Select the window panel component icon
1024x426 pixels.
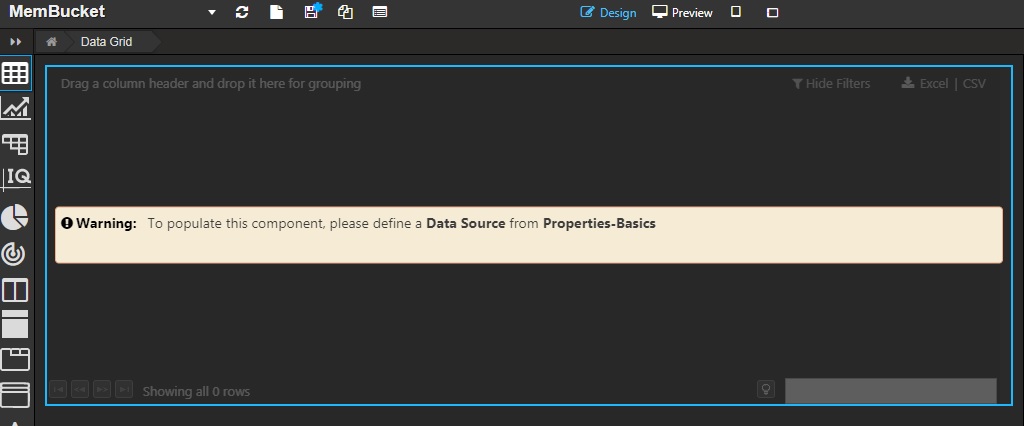(x=15, y=395)
